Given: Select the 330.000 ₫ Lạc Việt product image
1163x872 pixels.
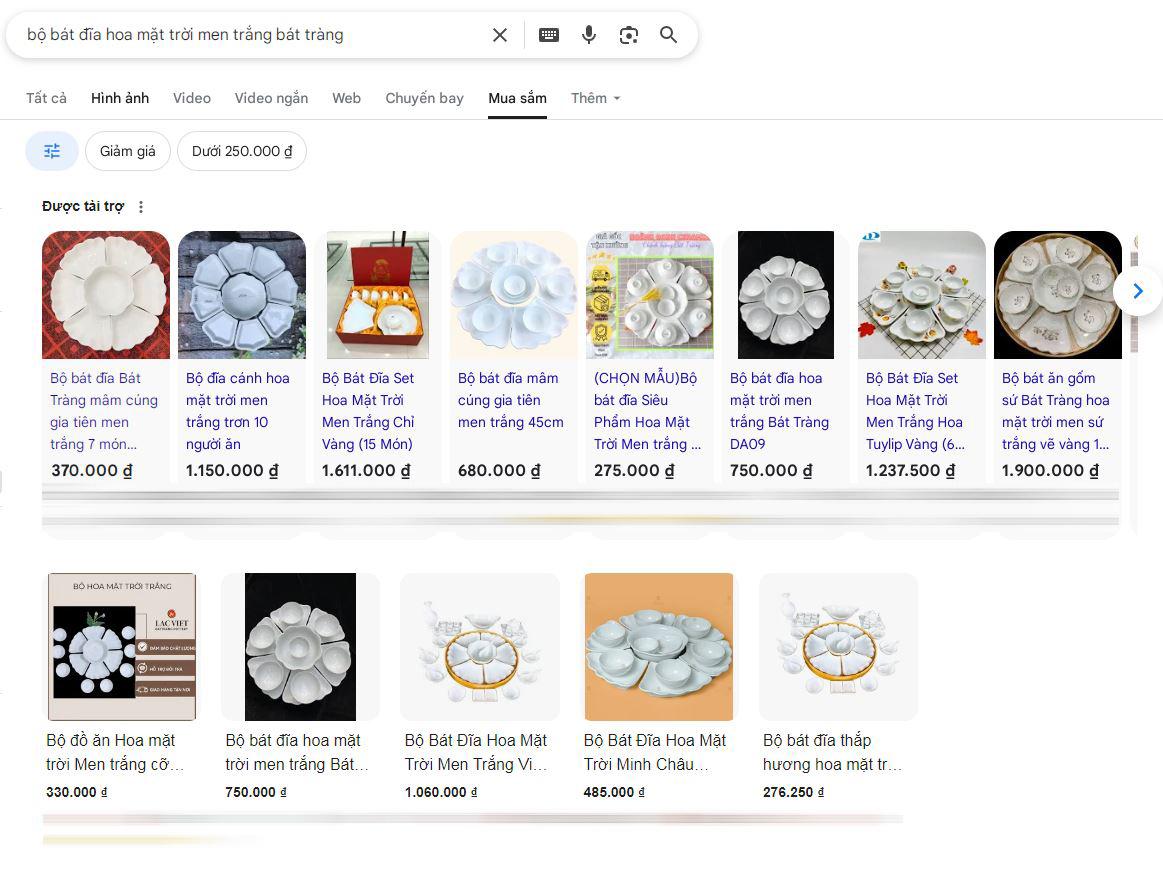Looking at the screenshot, I should tap(122, 646).
